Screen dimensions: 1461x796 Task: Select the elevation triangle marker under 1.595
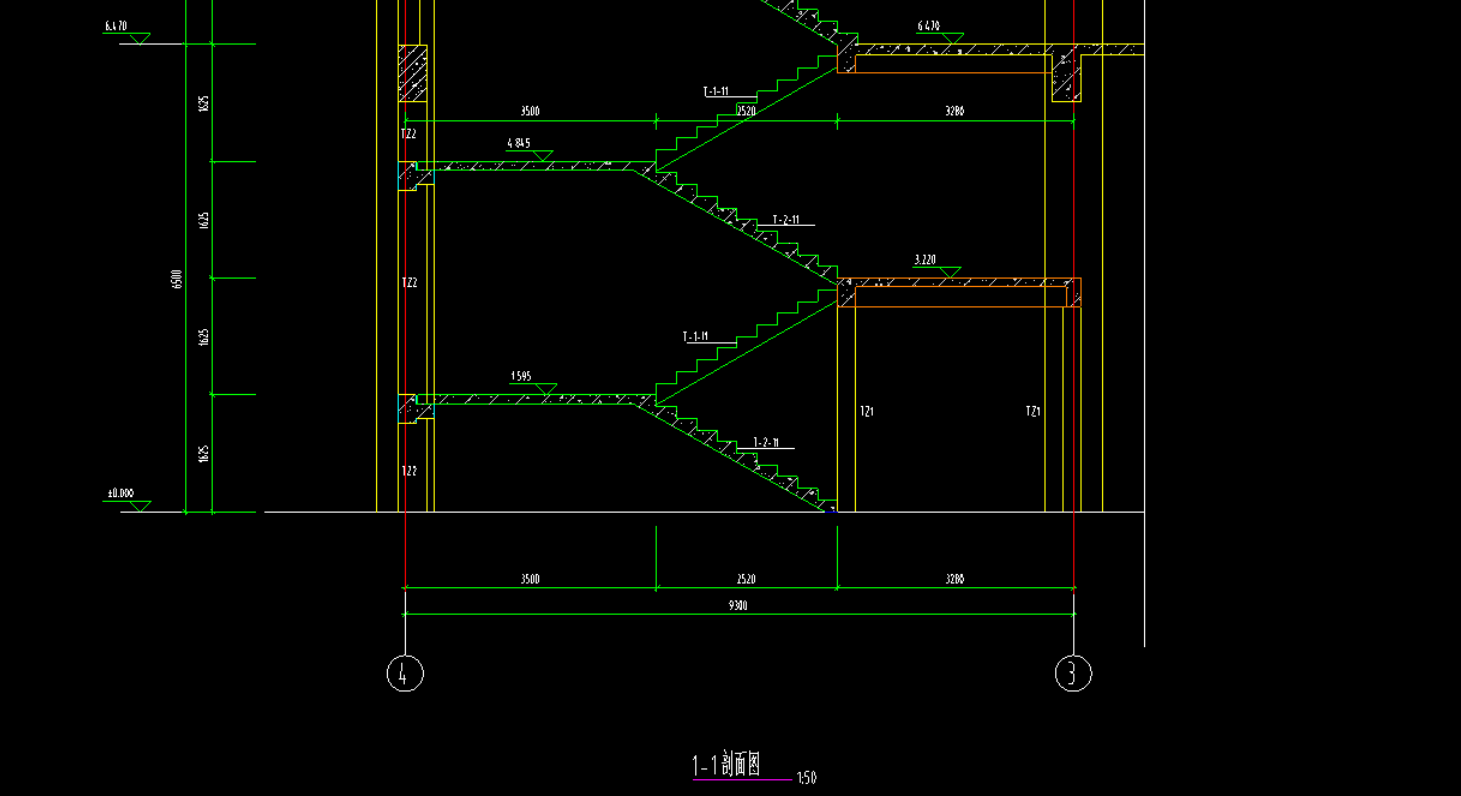(545, 389)
